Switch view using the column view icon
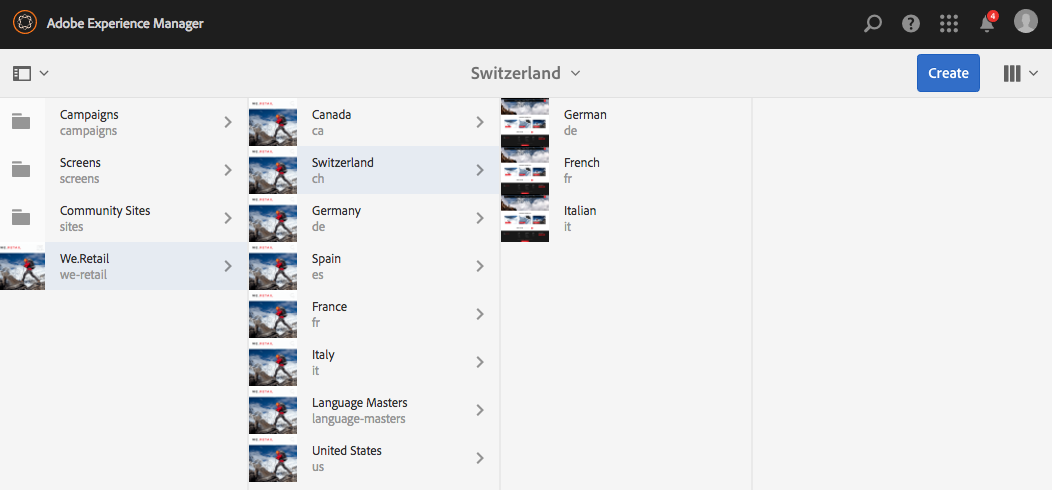Viewport: 1052px width, 490px height. tap(1020, 73)
